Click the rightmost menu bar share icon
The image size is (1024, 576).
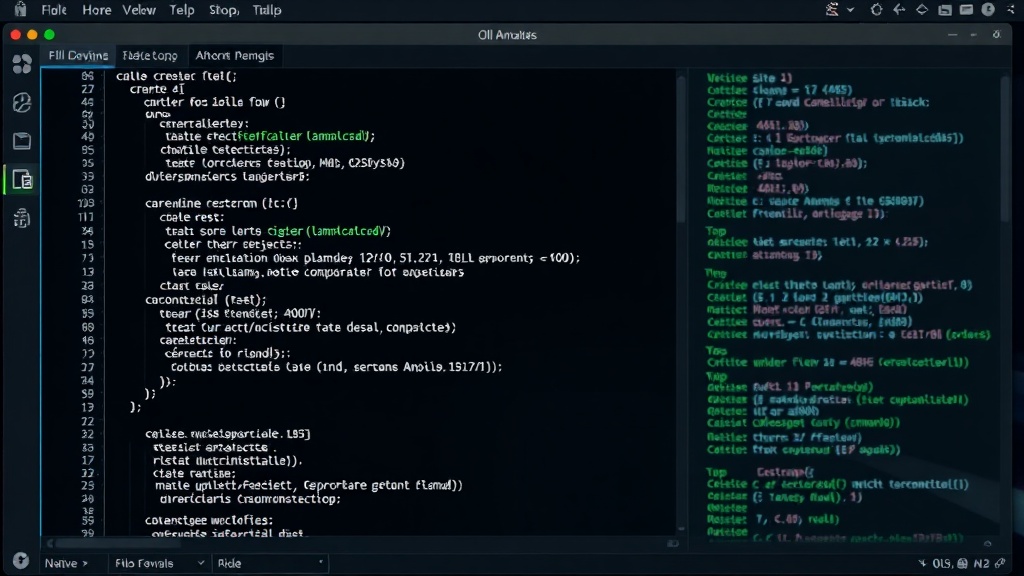pyautogui.click(x=1011, y=9)
